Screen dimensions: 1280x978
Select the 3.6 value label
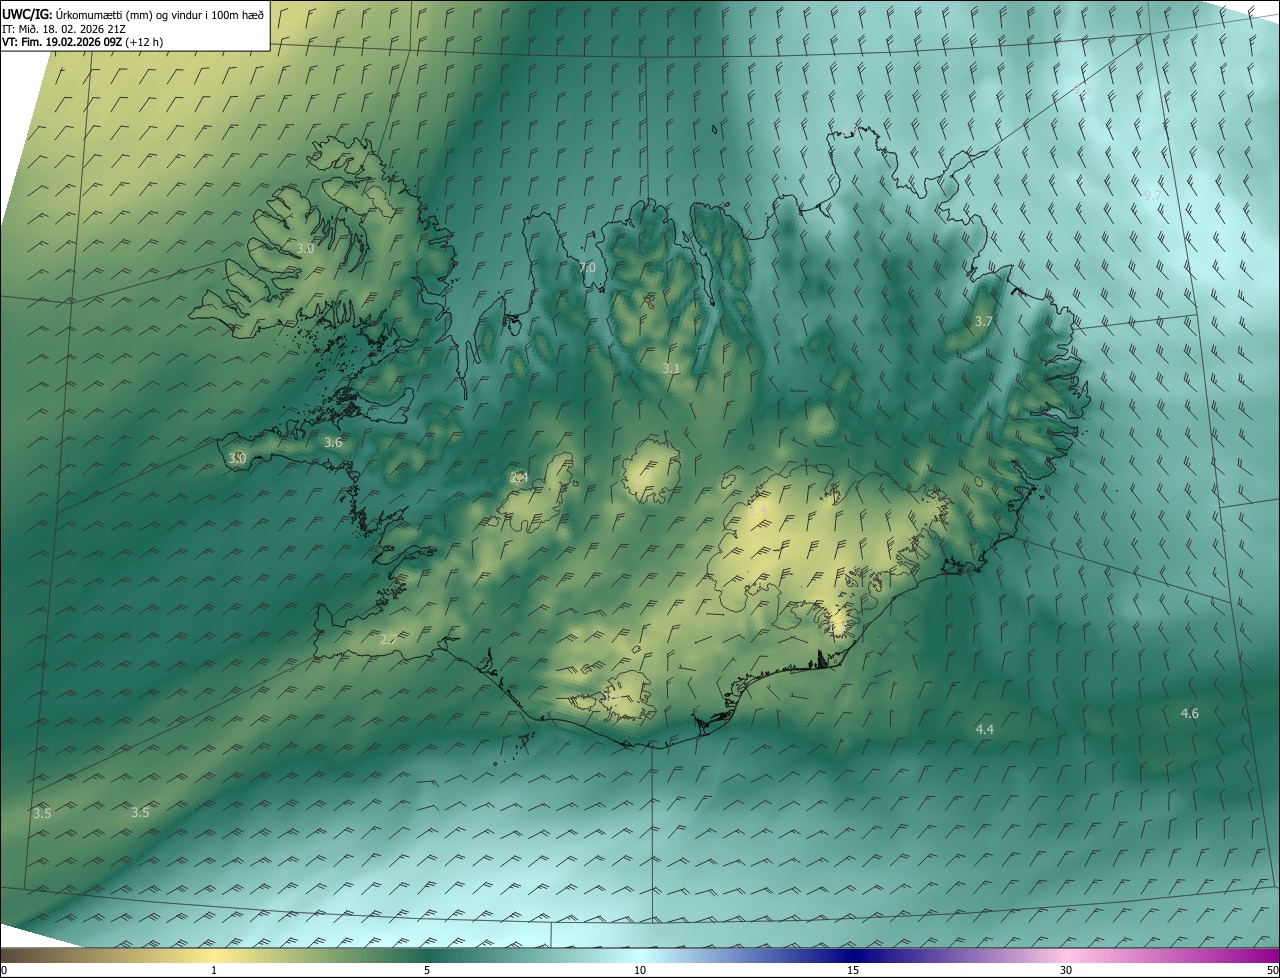pyautogui.click(x=333, y=442)
